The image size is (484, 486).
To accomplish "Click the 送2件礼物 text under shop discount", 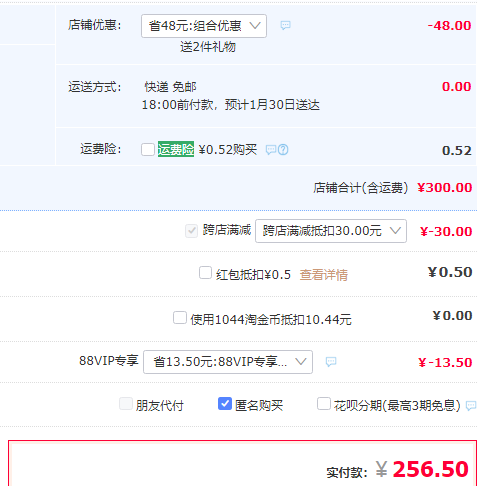I will pyautogui.click(x=208, y=47).
